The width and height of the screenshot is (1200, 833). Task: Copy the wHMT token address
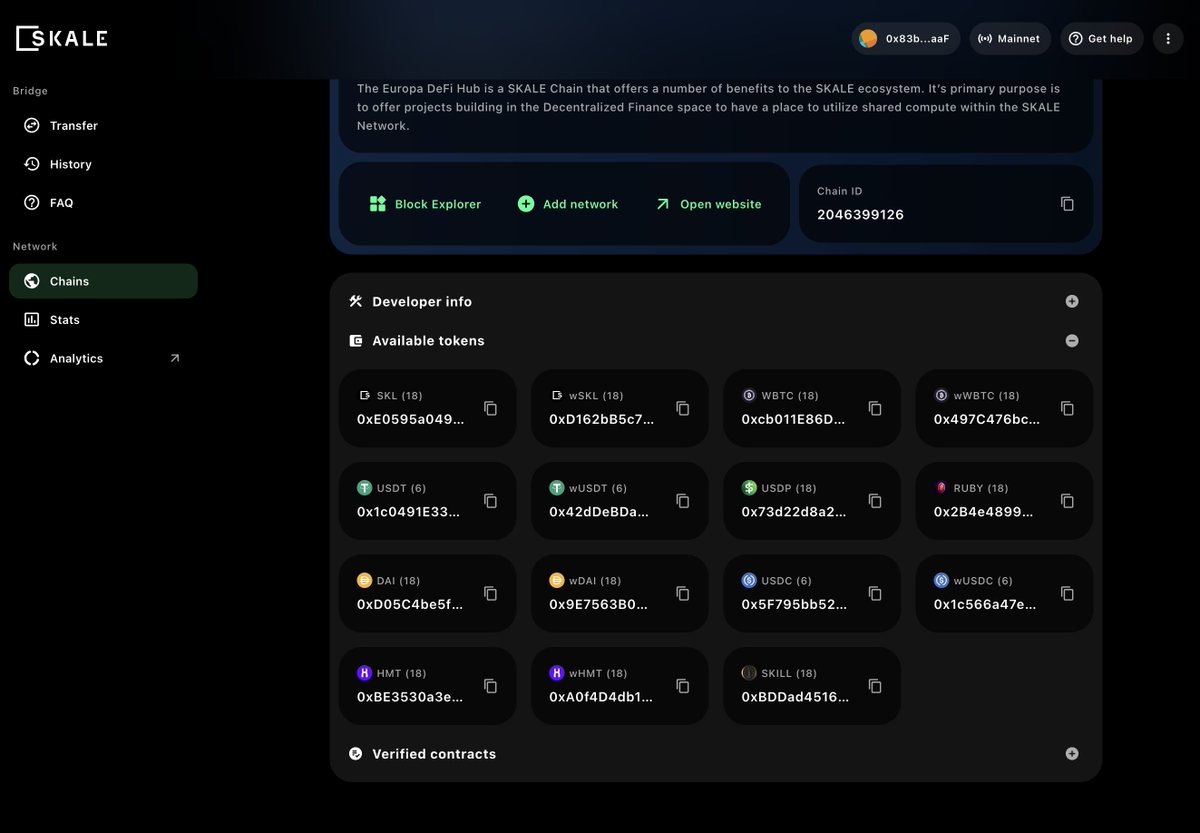click(x=682, y=686)
